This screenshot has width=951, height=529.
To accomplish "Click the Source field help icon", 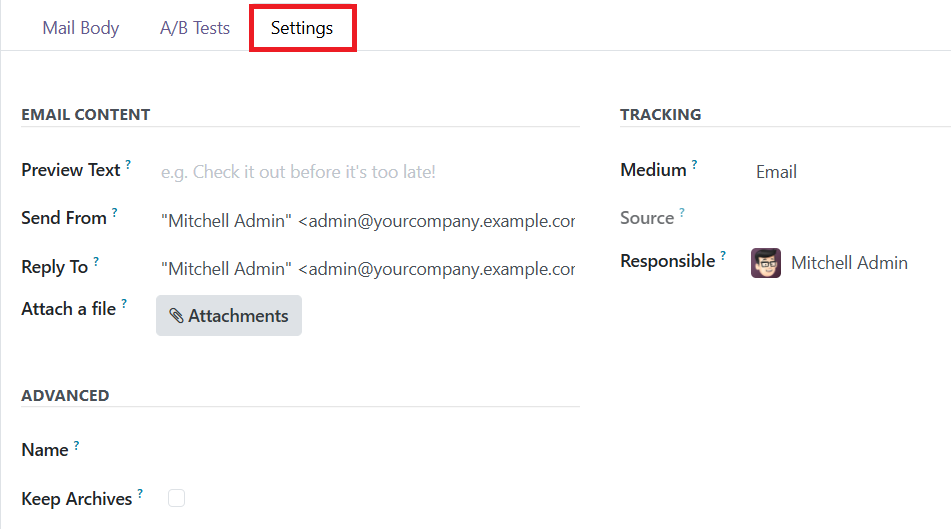I will [682, 212].
